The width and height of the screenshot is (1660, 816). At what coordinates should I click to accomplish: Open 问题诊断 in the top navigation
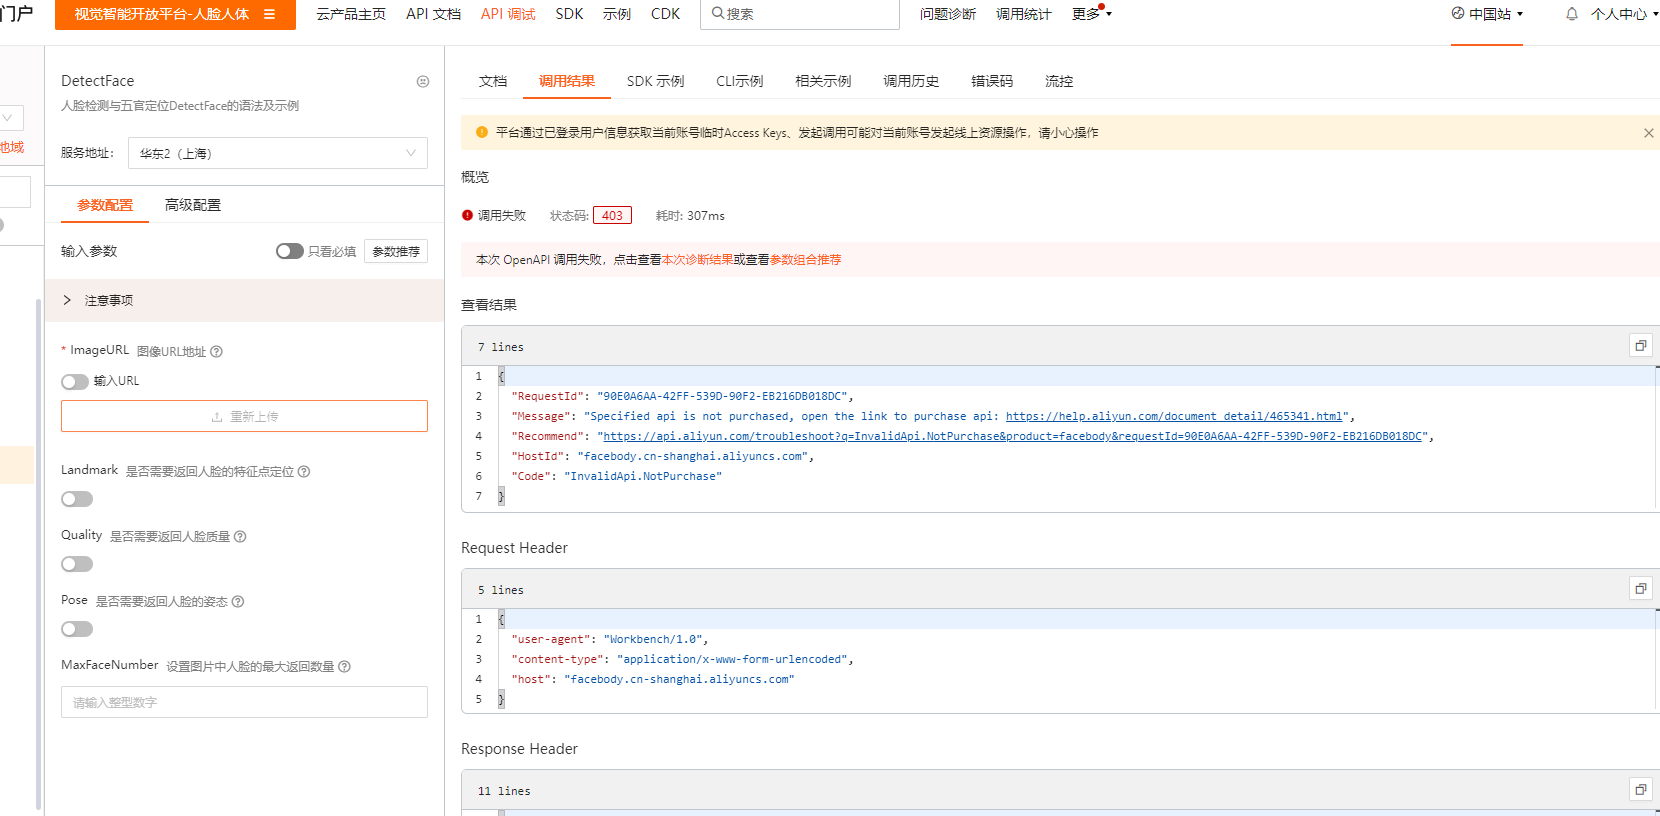coord(948,14)
